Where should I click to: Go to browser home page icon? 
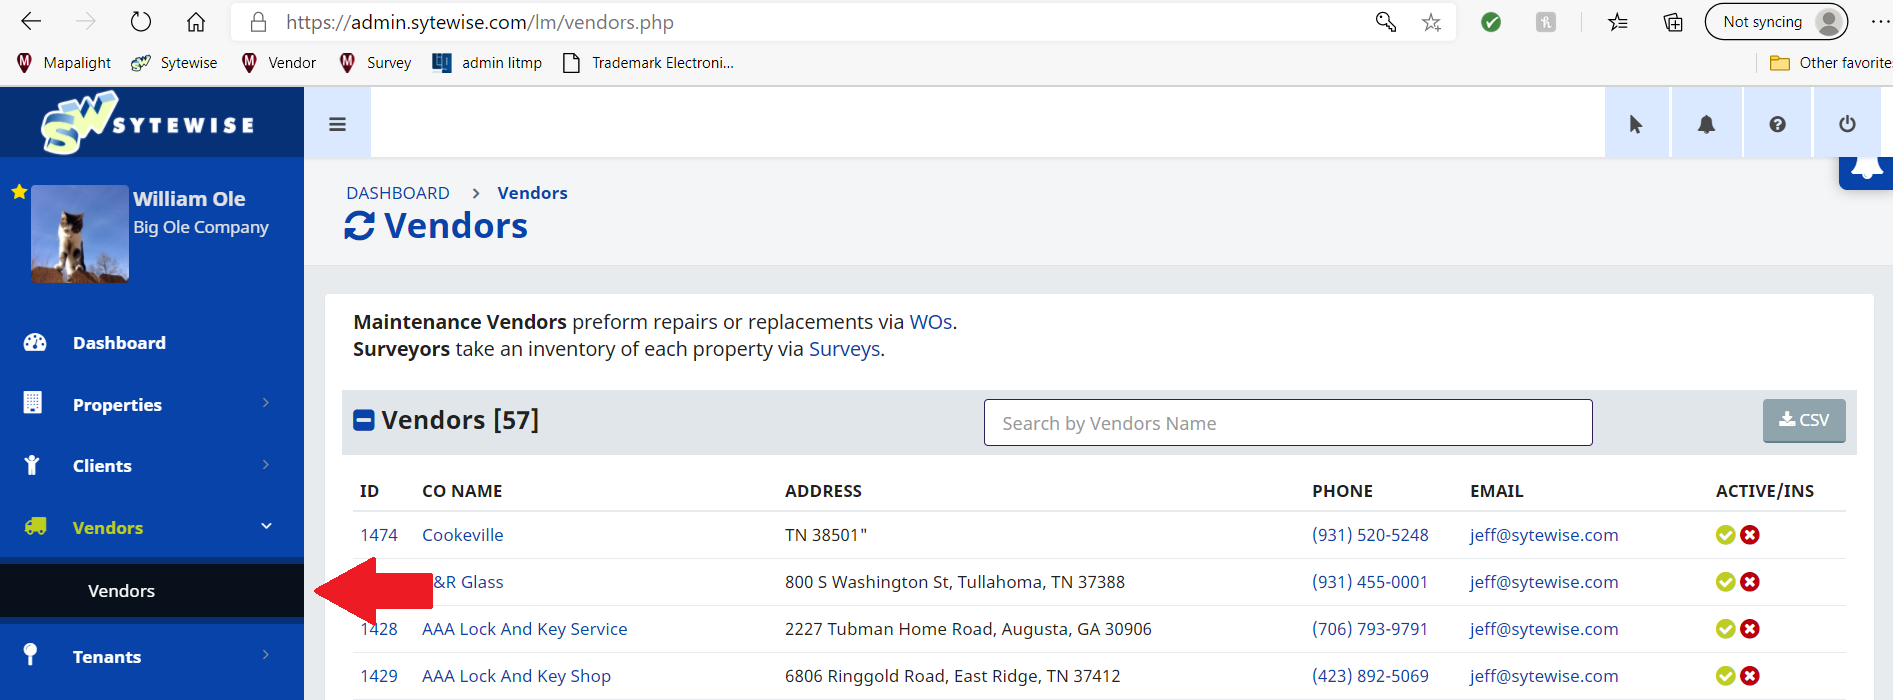tap(196, 21)
